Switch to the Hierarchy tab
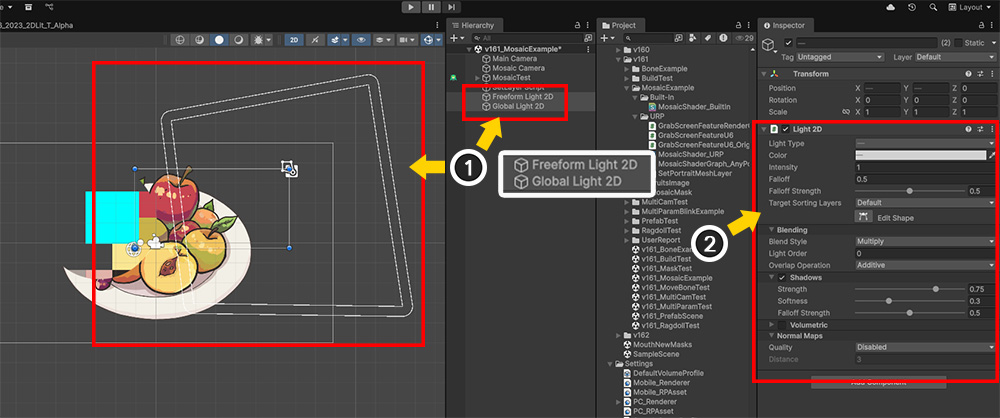 [x=478, y=24]
